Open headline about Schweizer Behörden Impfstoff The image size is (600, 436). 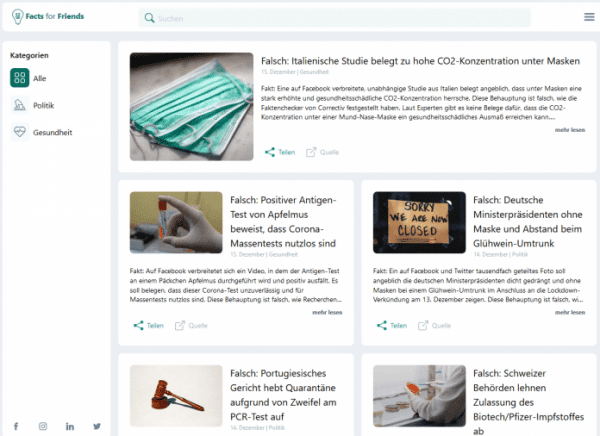[x=528, y=402]
